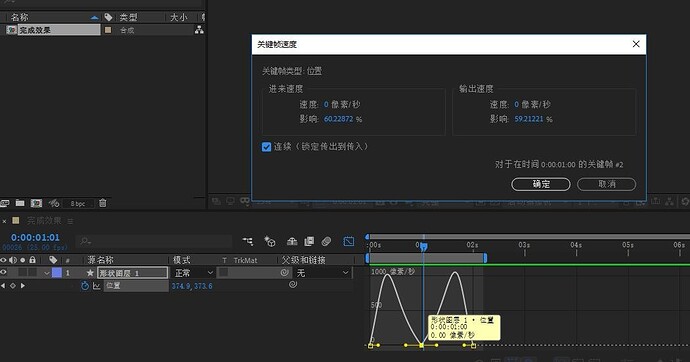Click the video eye column header icon

(4, 260)
